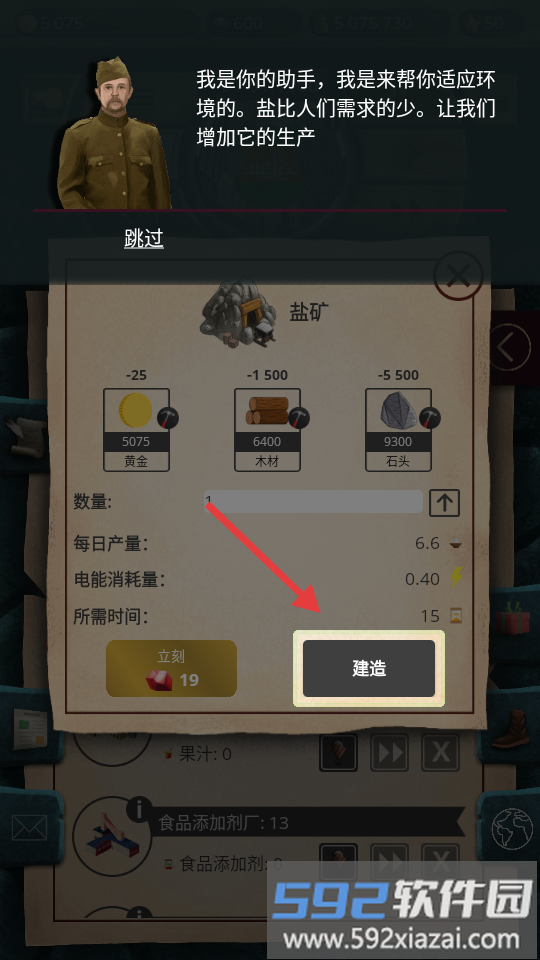This screenshot has width=540, height=960.
Task: Click the salt mine building image
Action: (238, 314)
